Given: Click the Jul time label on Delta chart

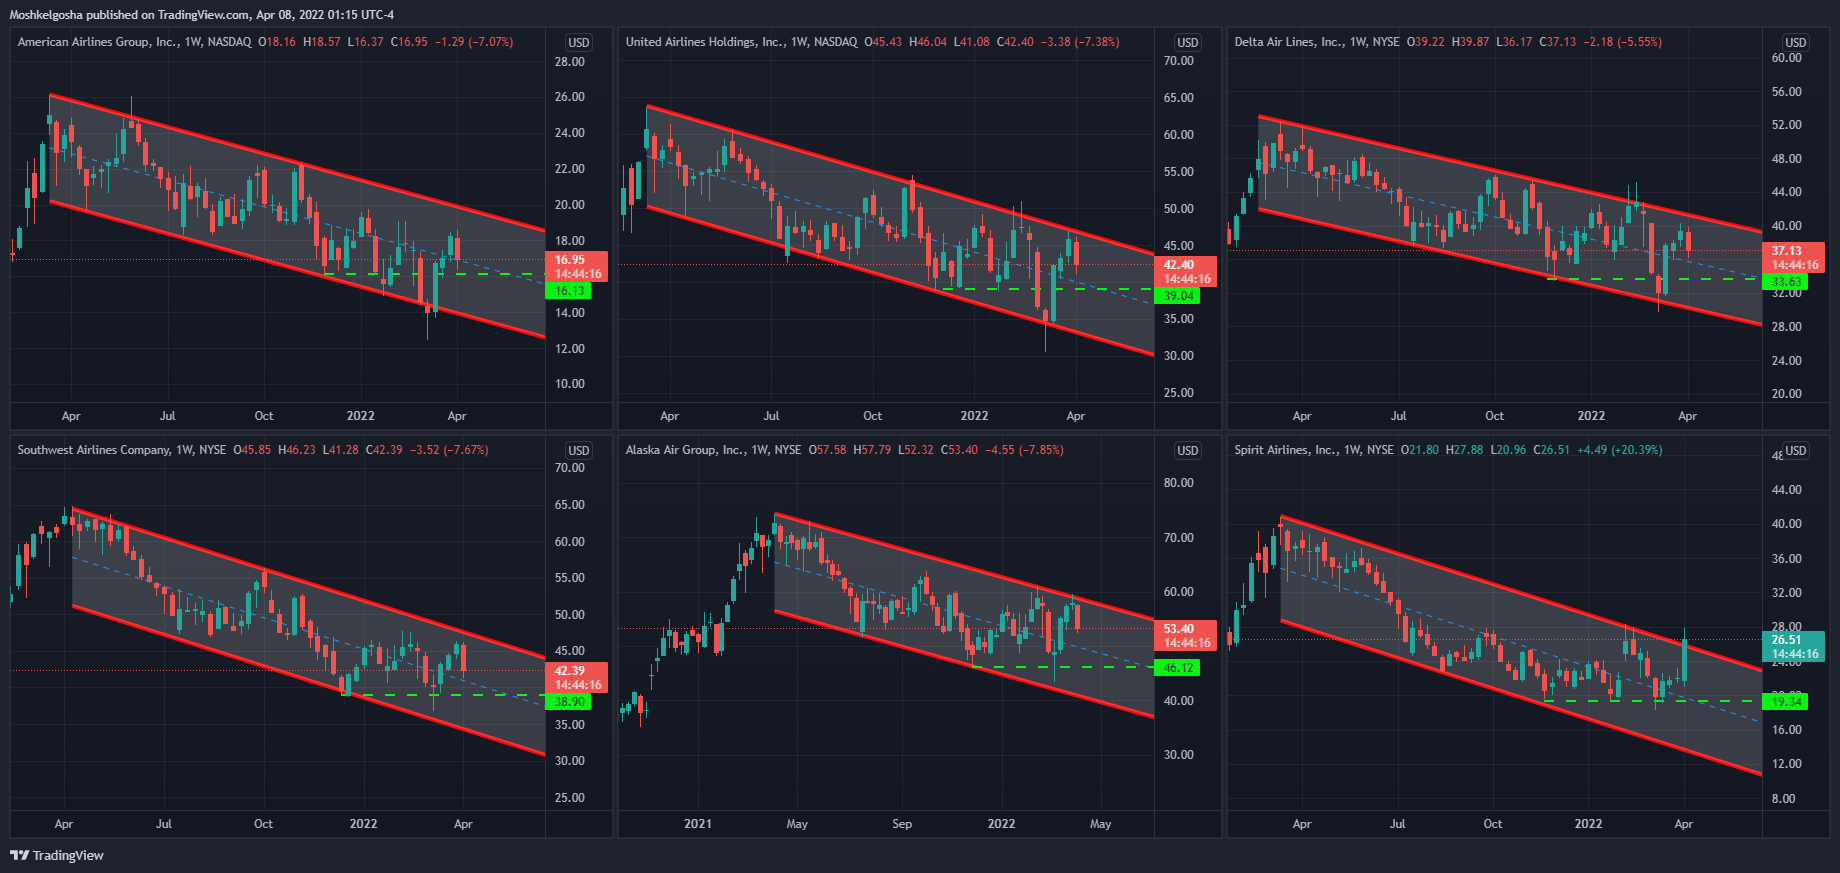Looking at the screenshot, I should (1398, 416).
